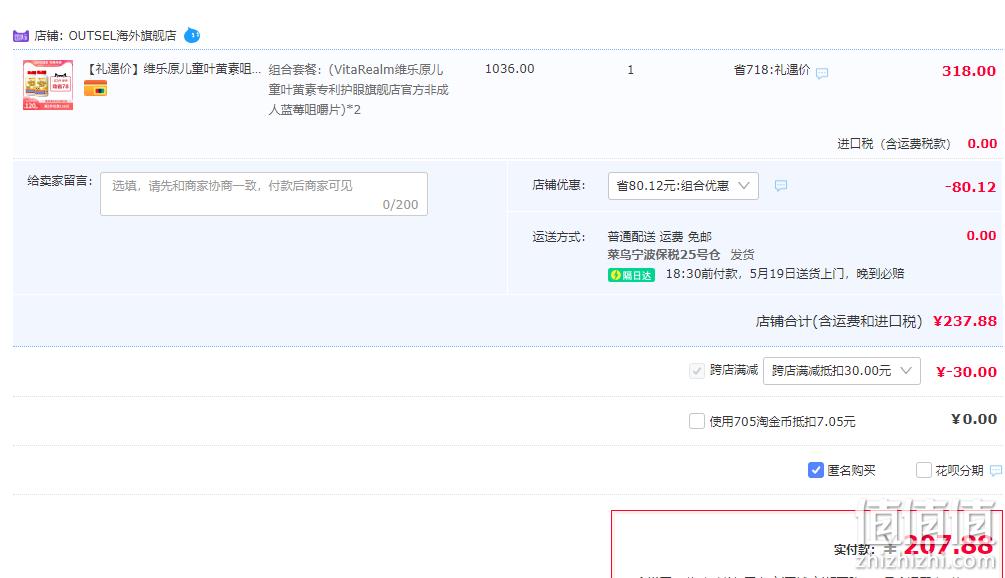This screenshot has width=1005, height=578.
Task: Click the comment icon next to 省718:礼遇价
Action: coord(822,73)
